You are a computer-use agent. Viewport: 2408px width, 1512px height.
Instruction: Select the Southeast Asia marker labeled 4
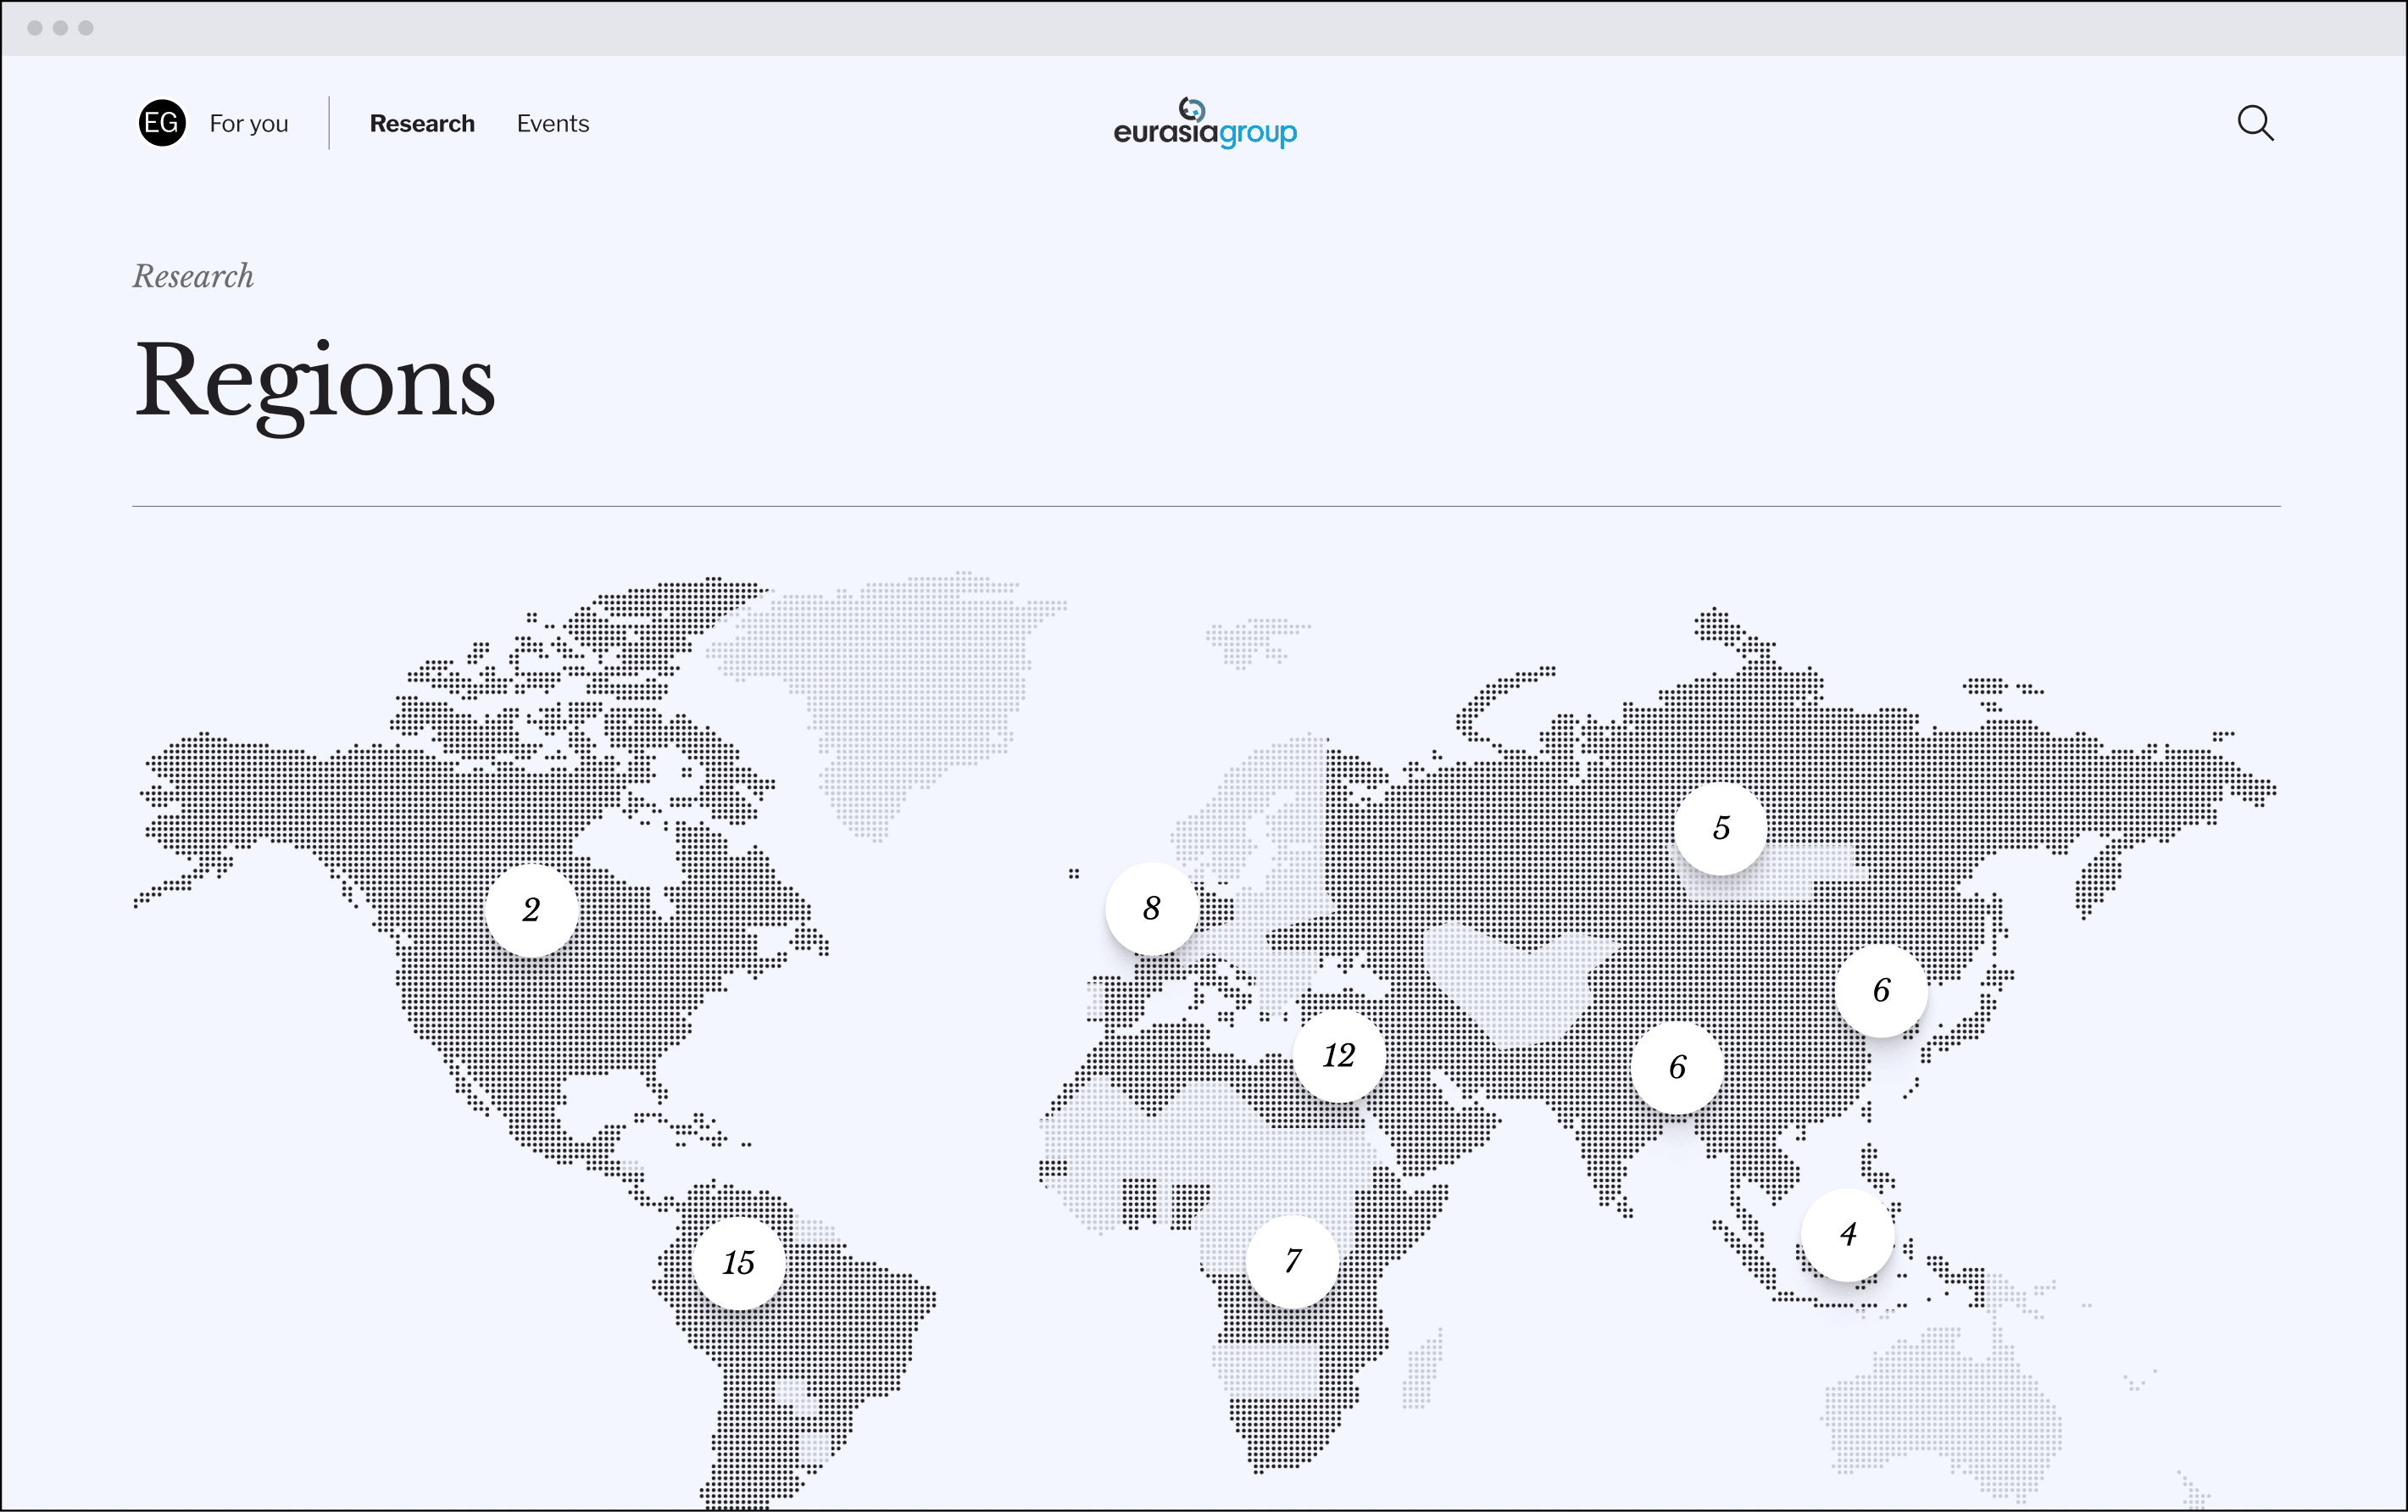coord(1848,1235)
